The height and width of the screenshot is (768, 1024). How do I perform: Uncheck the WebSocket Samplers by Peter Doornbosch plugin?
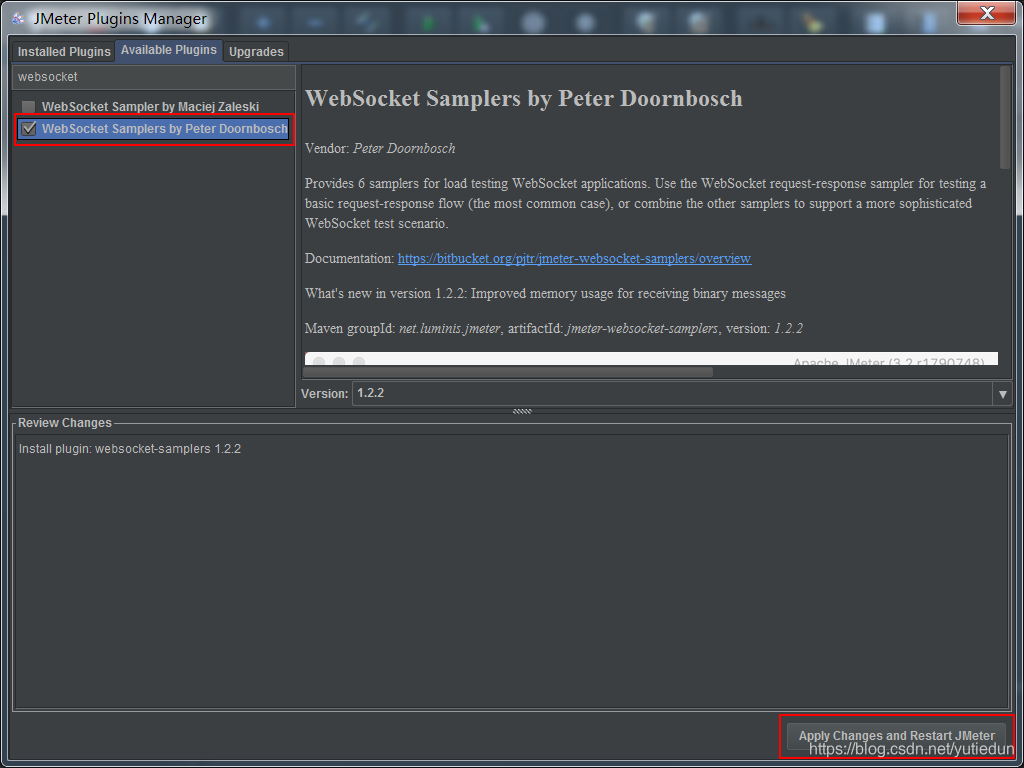(x=28, y=128)
